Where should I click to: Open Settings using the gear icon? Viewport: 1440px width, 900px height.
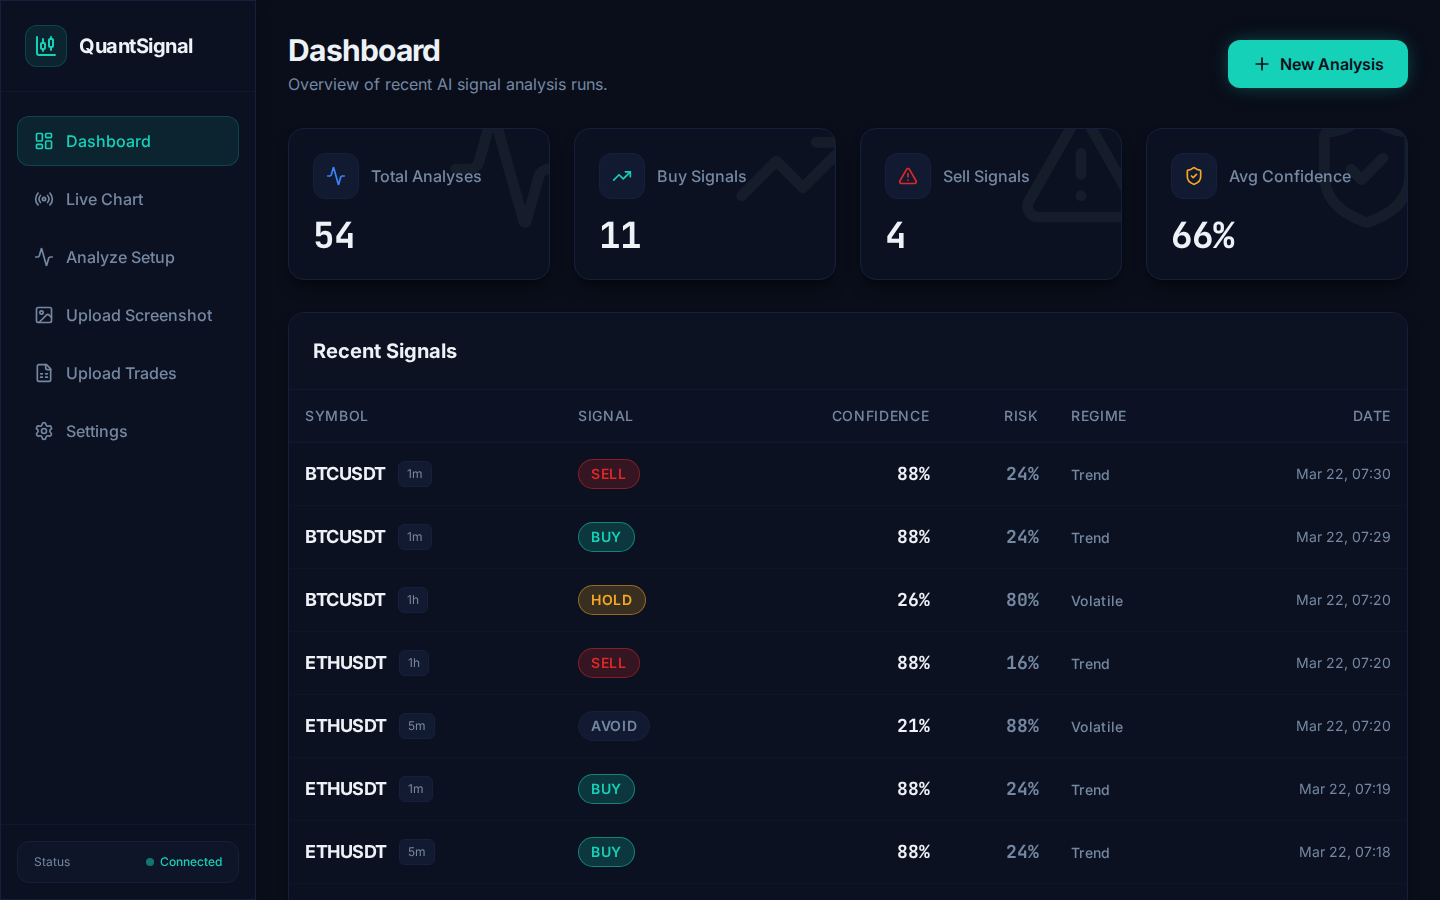pos(44,431)
